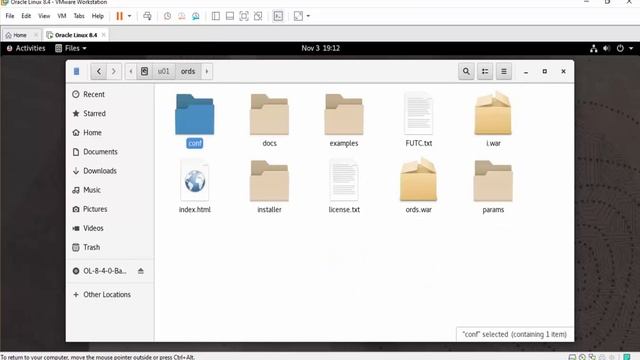Viewport: 640px width, 360px height.
Task: Open Trash in the sidebar
Action: click(x=110, y=247)
